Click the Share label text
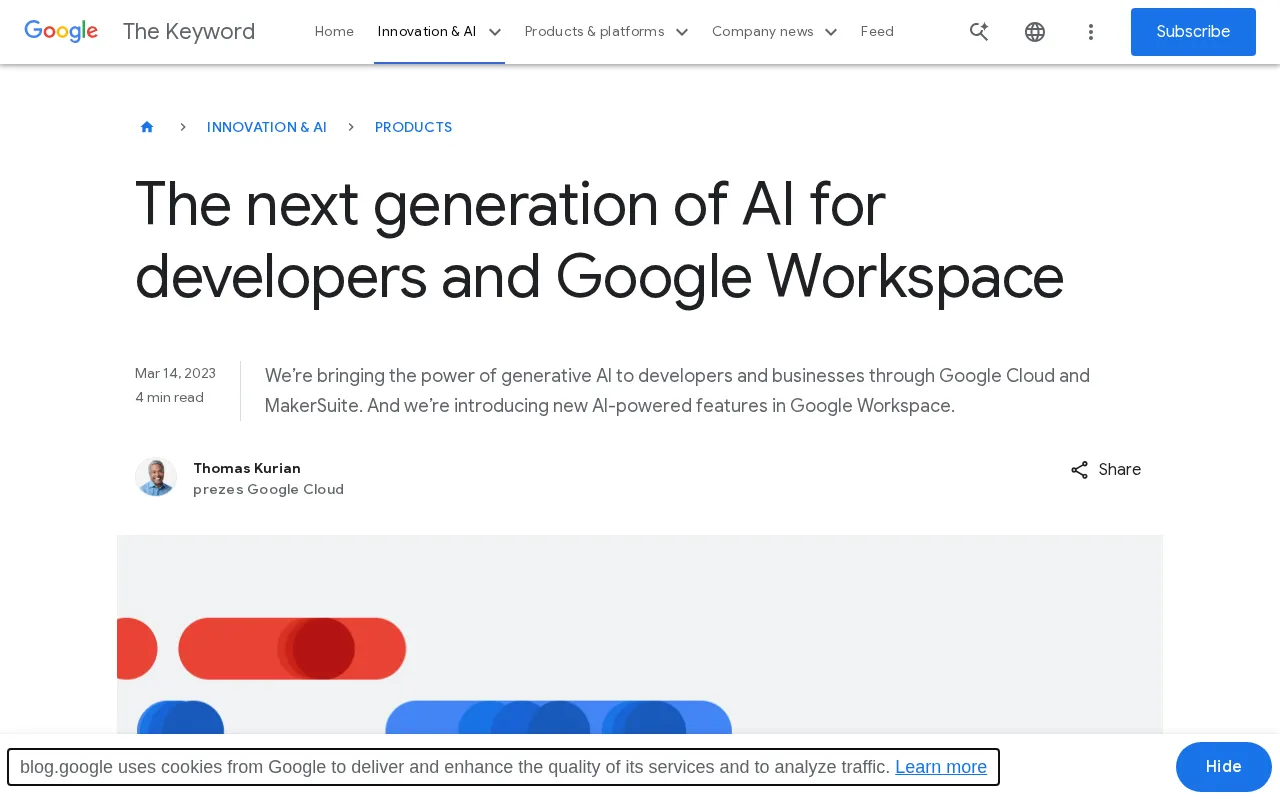The width and height of the screenshot is (1280, 800). 1120,470
